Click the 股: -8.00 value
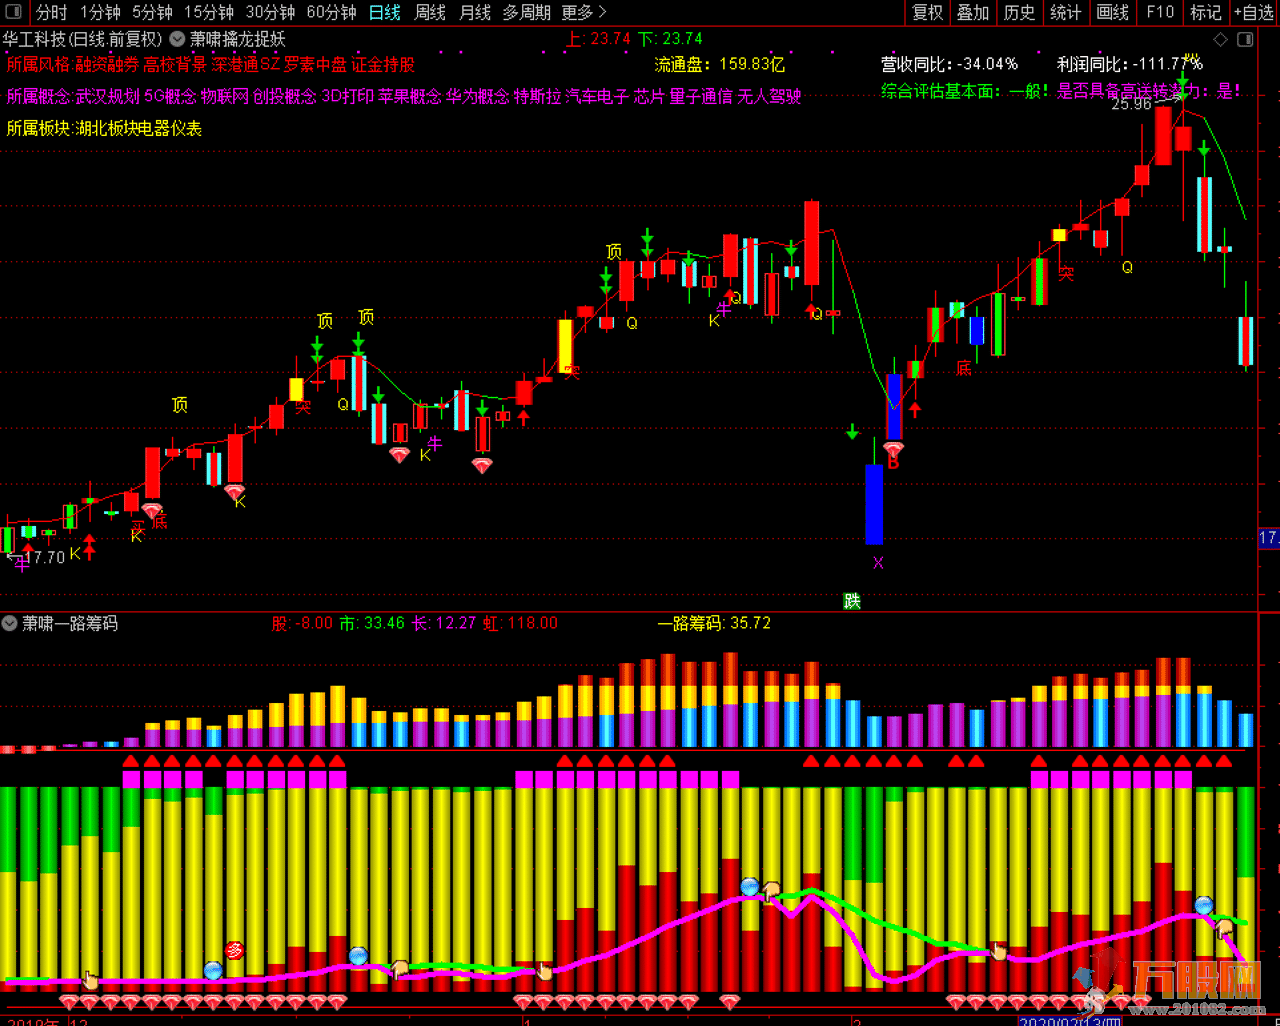 [301, 623]
